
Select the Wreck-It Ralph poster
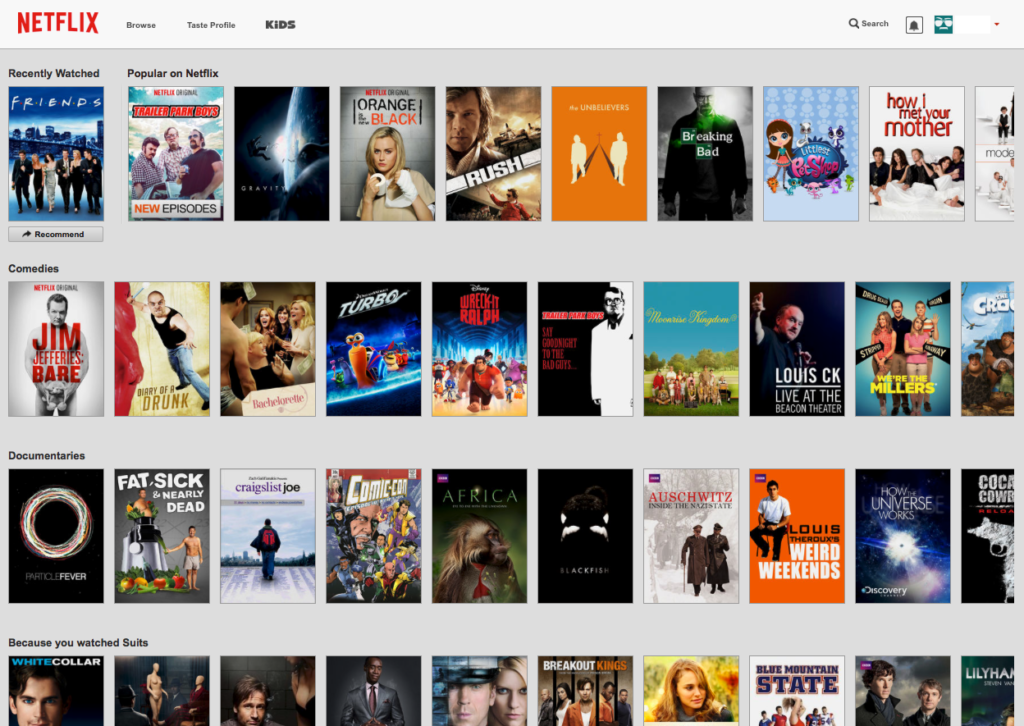coord(479,349)
